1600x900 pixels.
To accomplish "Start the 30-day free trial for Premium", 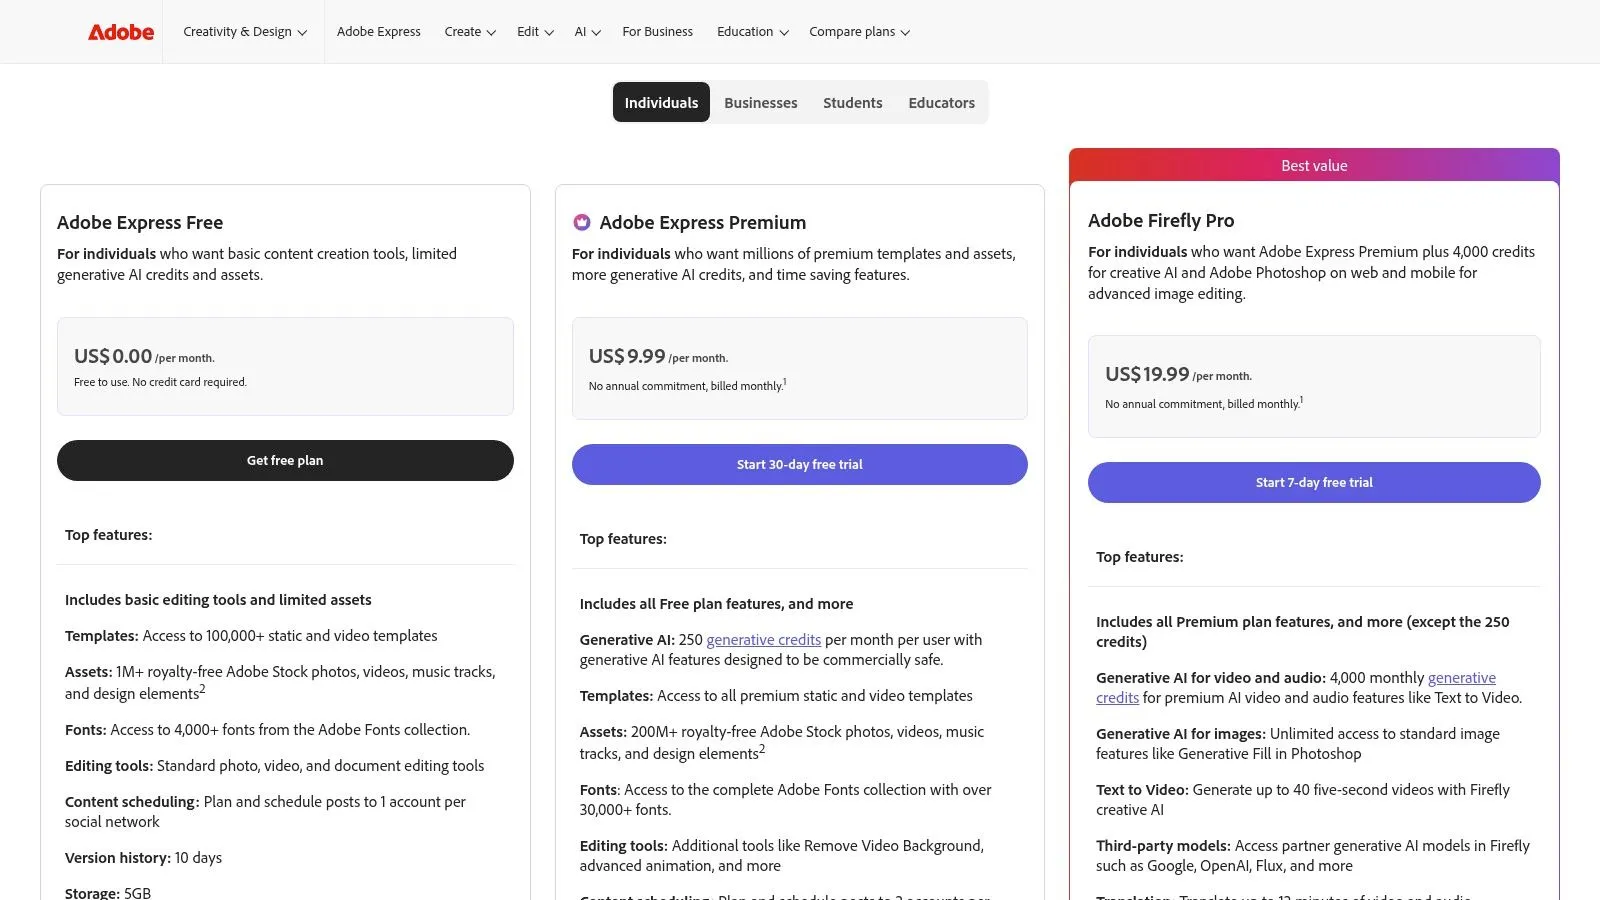I will pyautogui.click(x=799, y=464).
